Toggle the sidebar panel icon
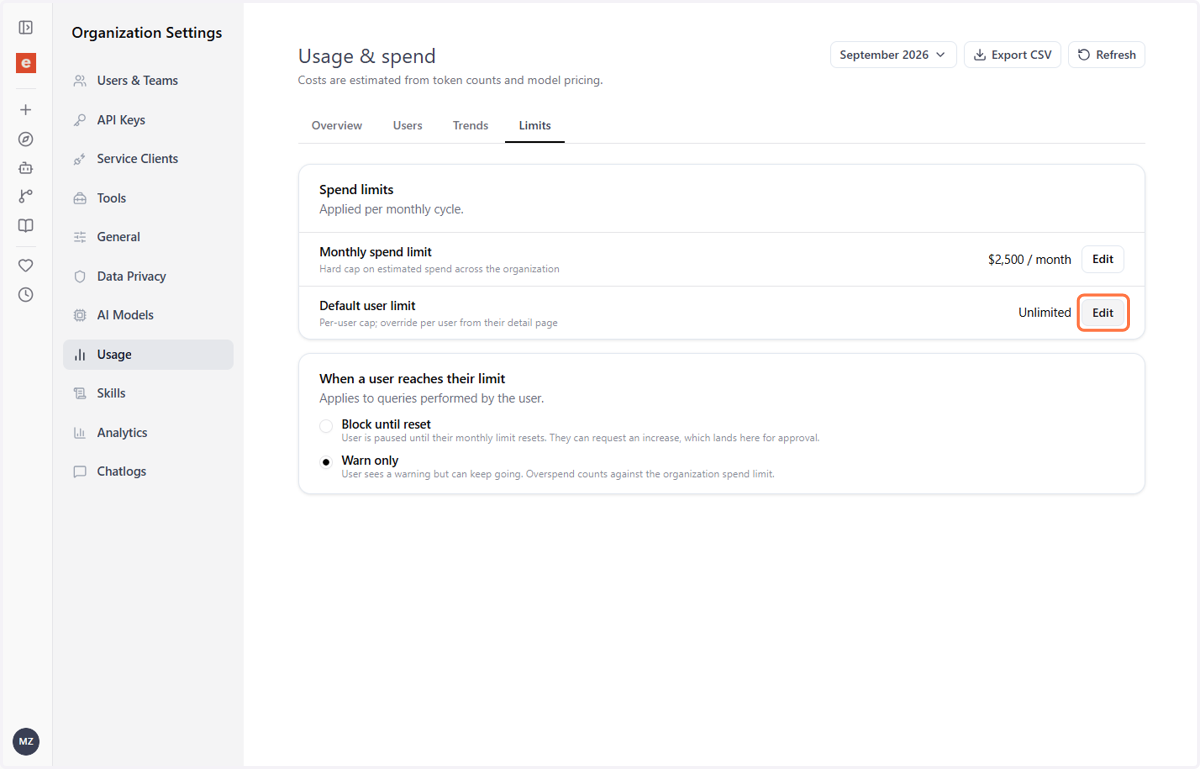This screenshot has height=769, width=1200. (26, 28)
